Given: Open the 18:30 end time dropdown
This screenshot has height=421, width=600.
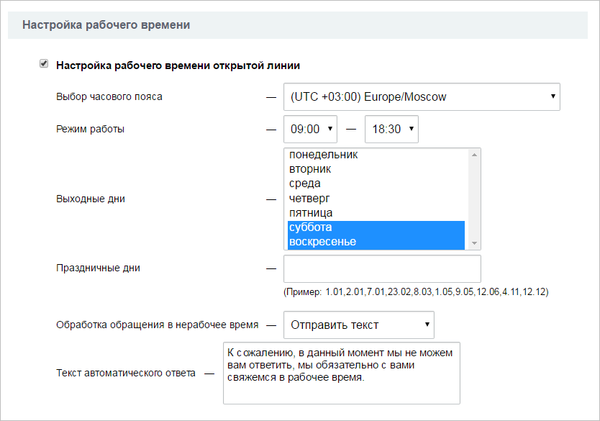Looking at the screenshot, I should tap(391, 129).
